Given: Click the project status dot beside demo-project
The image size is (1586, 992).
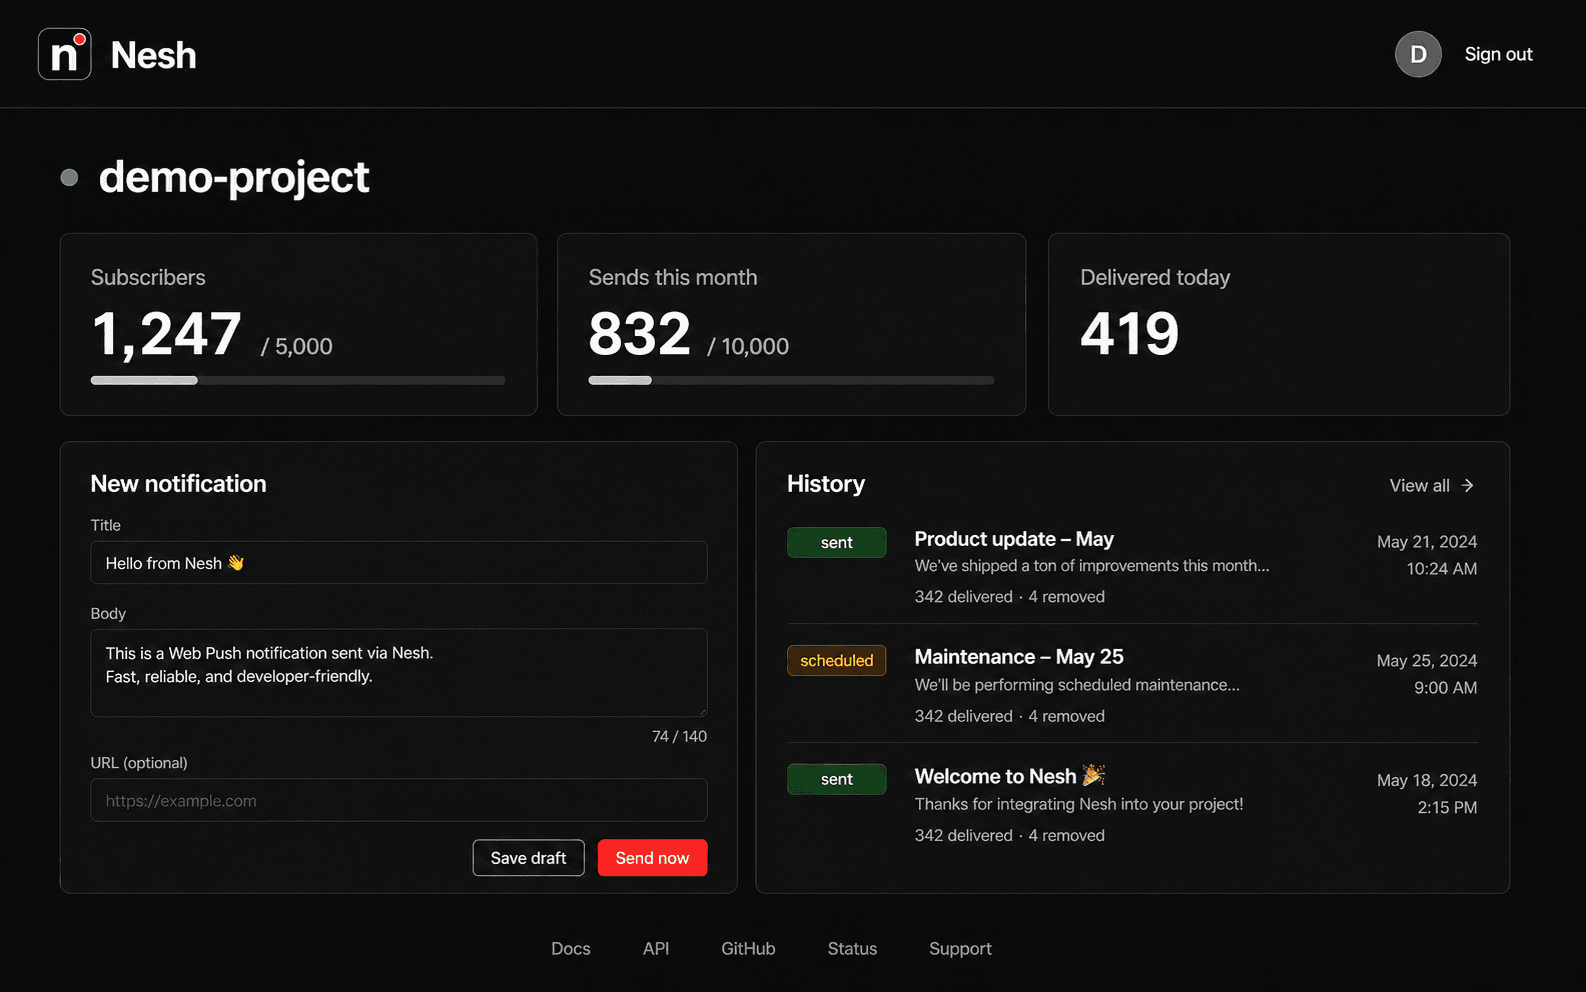Looking at the screenshot, I should [x=69, y=178].
